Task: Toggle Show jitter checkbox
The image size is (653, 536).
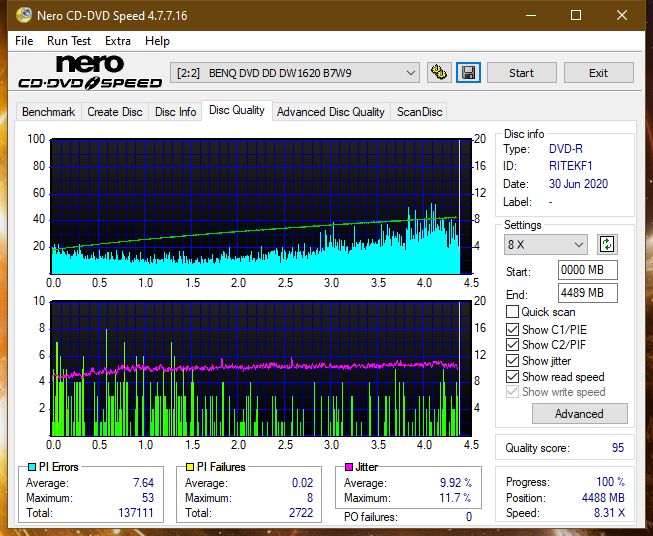Action: pyautogui.click(x=512, y=361)
